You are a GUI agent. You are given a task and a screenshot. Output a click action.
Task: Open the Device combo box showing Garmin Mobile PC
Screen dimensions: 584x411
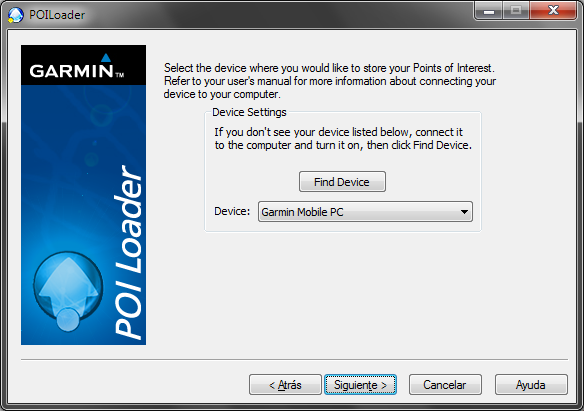[x=365, y=211]
